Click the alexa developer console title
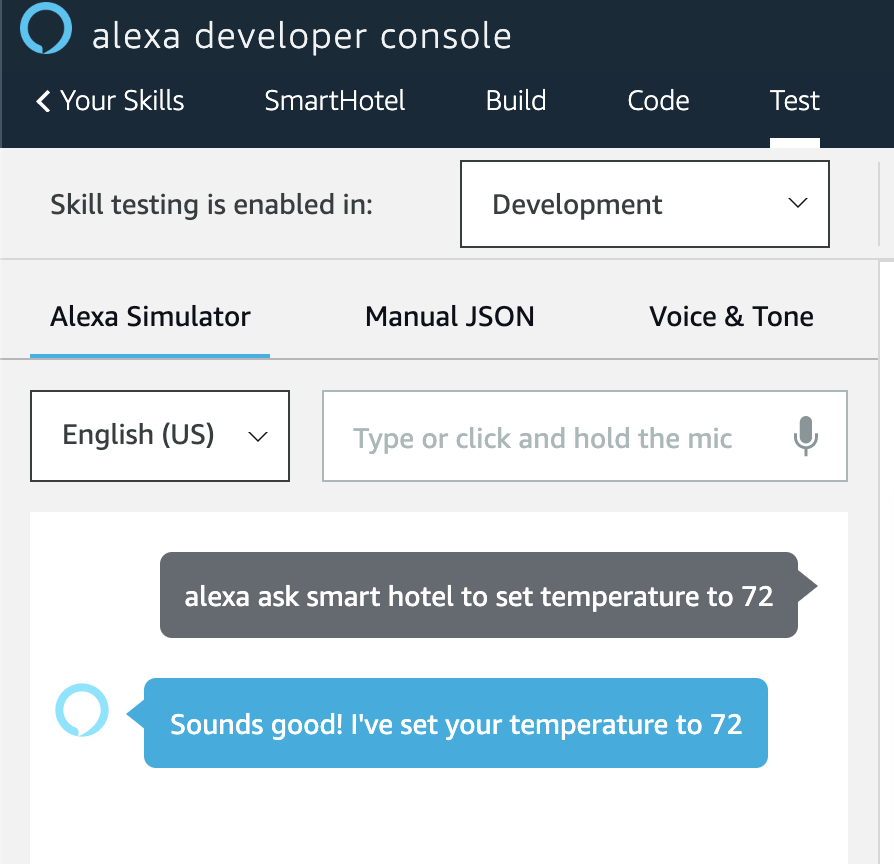This screenshot has height=864, width=894. click(301, 34)
